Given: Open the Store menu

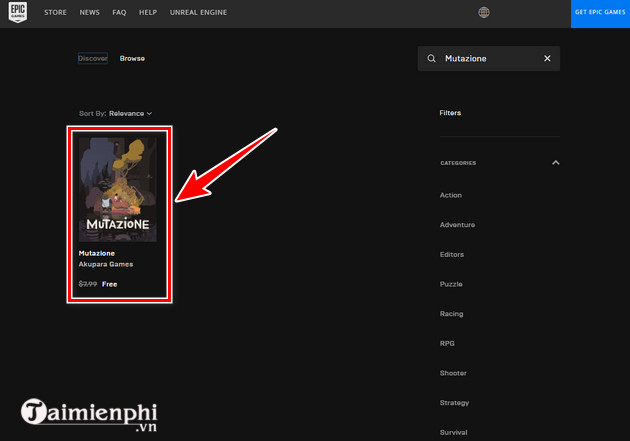Looking at the screenshot, I should [55, 12].
